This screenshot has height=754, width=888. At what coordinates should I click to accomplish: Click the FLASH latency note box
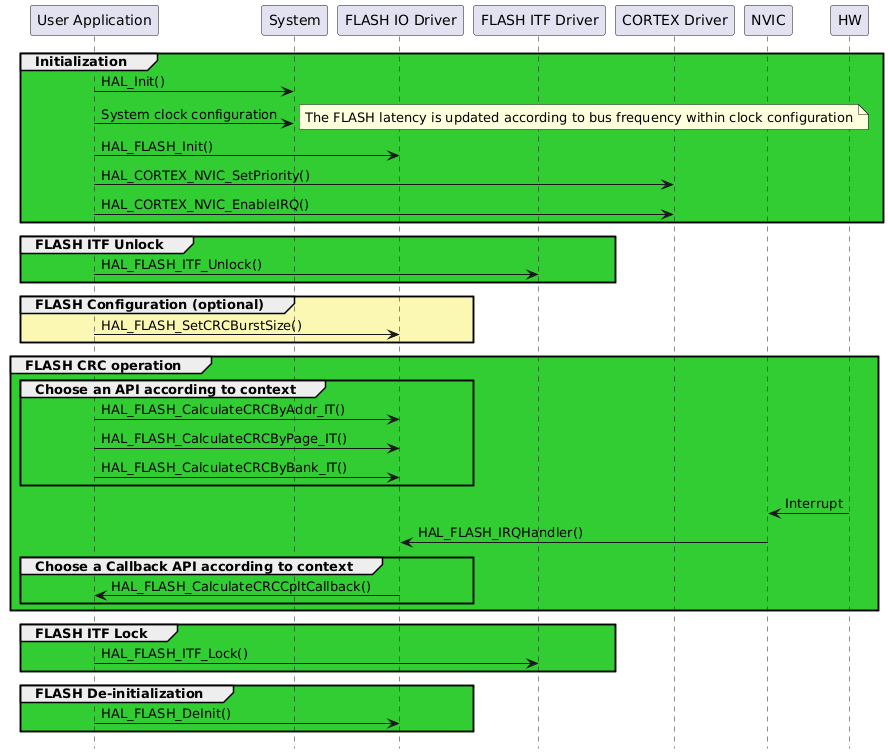583,117
